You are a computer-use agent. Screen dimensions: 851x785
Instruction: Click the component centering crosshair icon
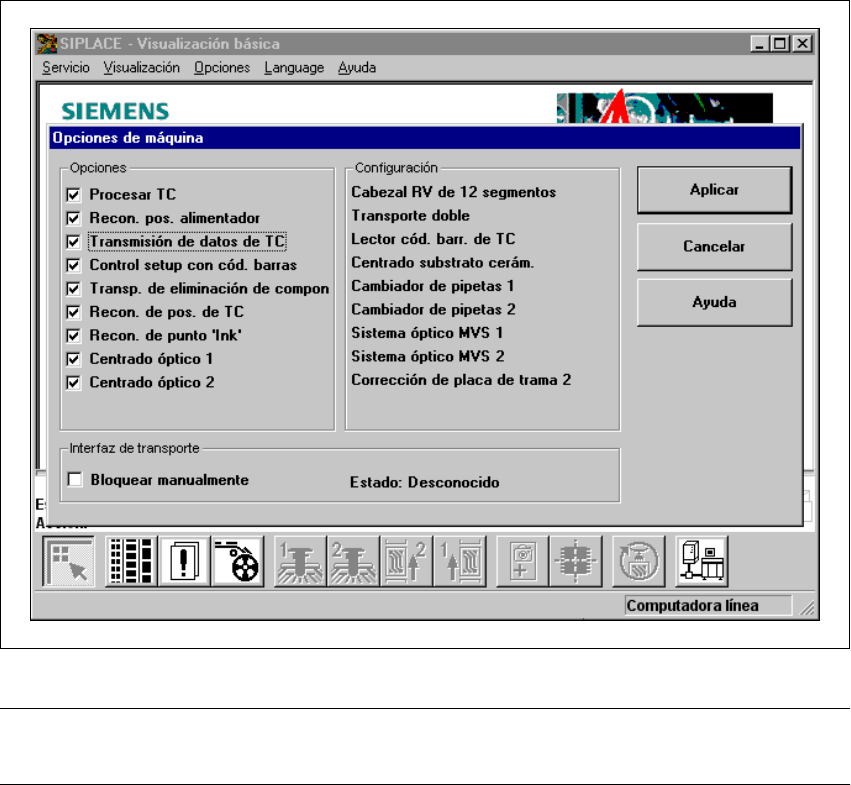click(576, 561)
